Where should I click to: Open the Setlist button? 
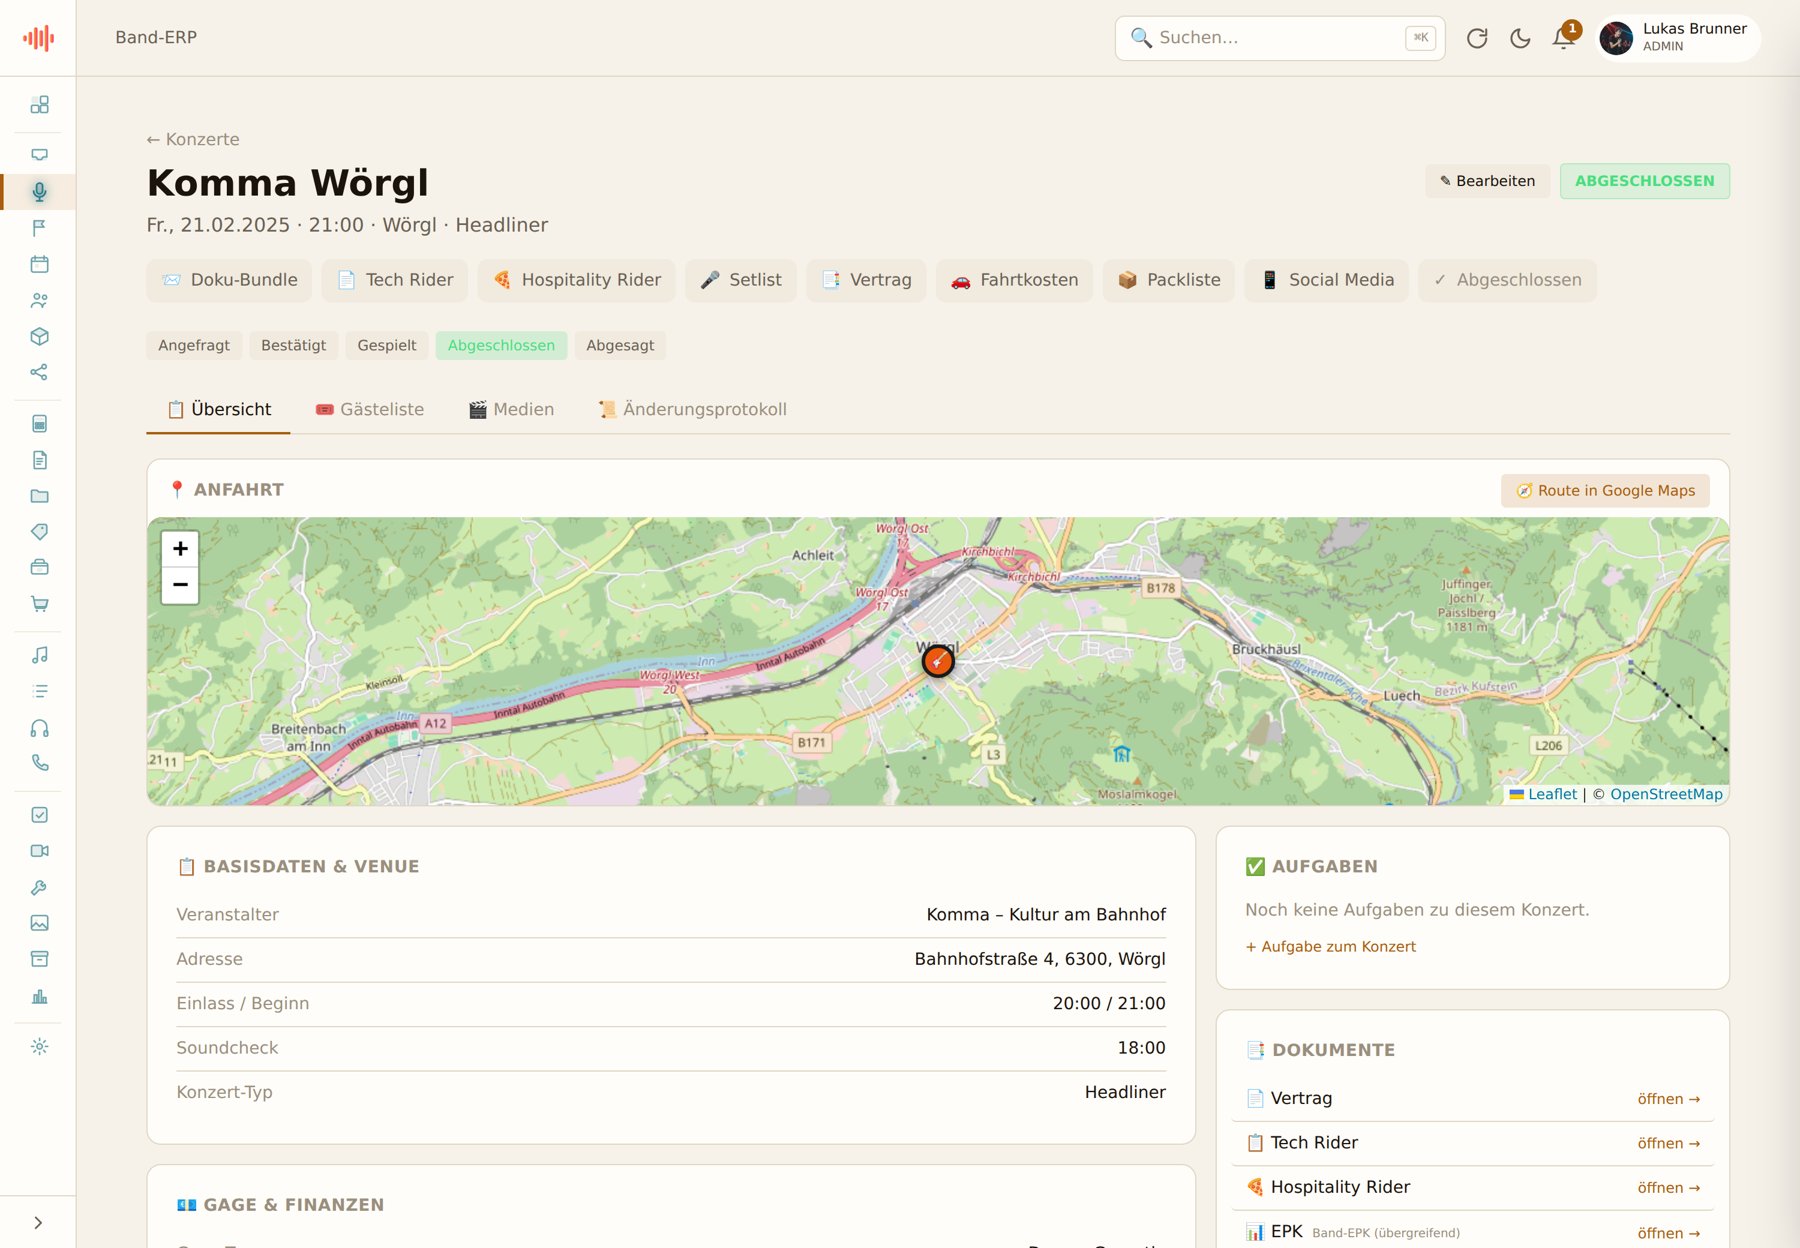(x=741, y=280)
